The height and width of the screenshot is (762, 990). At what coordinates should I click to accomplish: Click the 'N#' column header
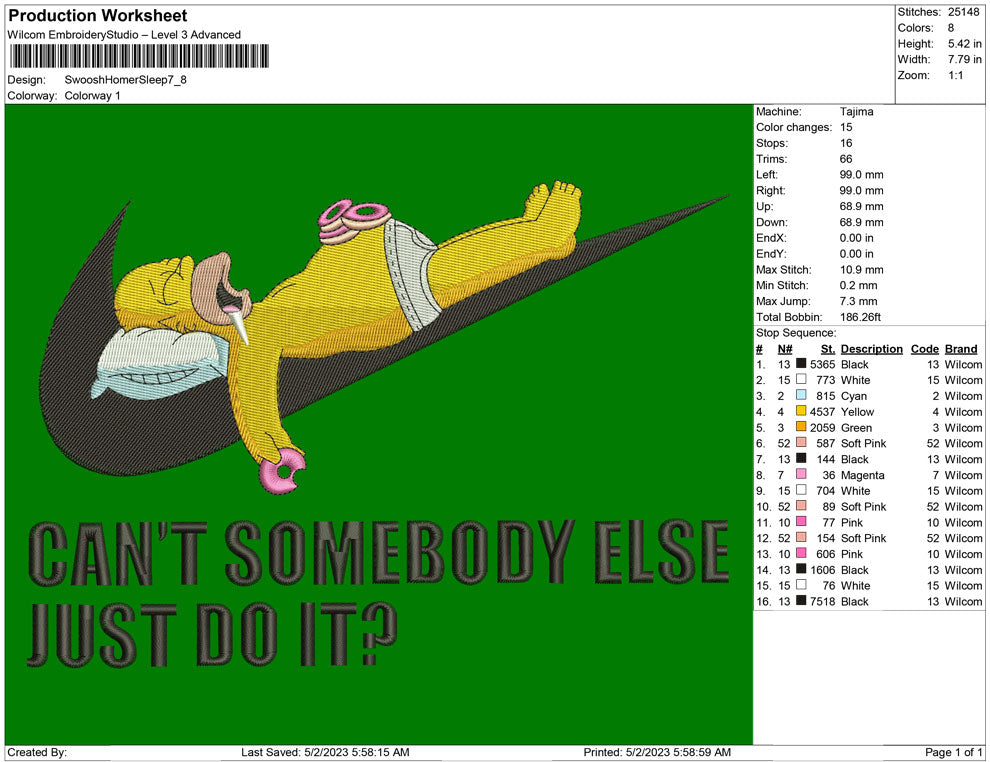(785, 348)
